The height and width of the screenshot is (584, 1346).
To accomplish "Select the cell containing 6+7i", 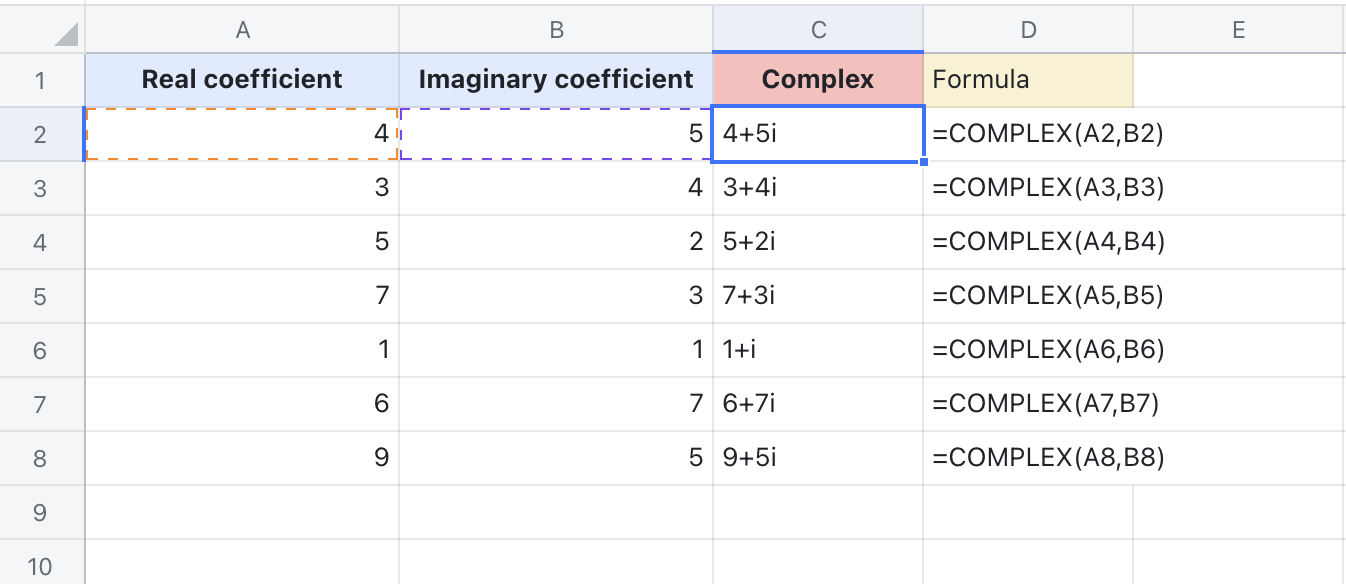I will click(818, 402).
